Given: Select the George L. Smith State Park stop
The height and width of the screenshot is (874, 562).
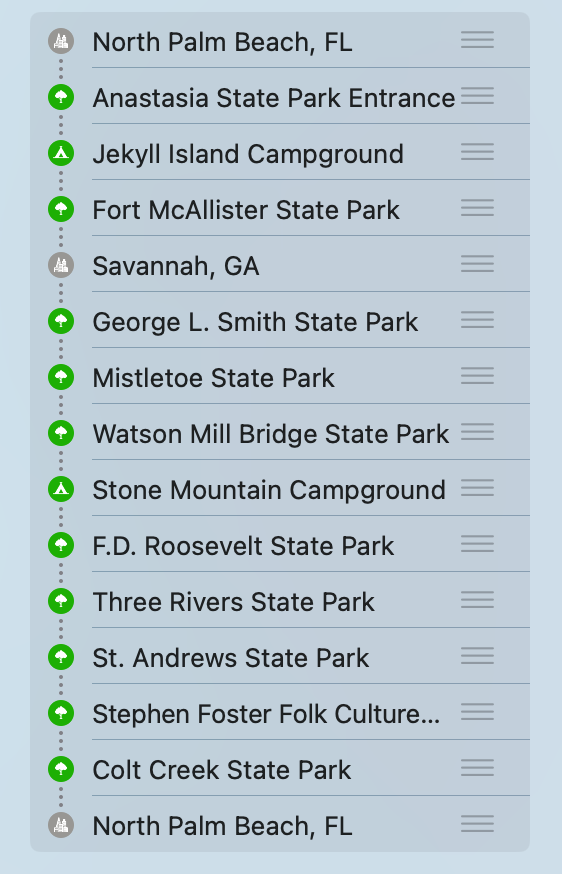Looking at the screenshot, I should (x=280, y=322).
